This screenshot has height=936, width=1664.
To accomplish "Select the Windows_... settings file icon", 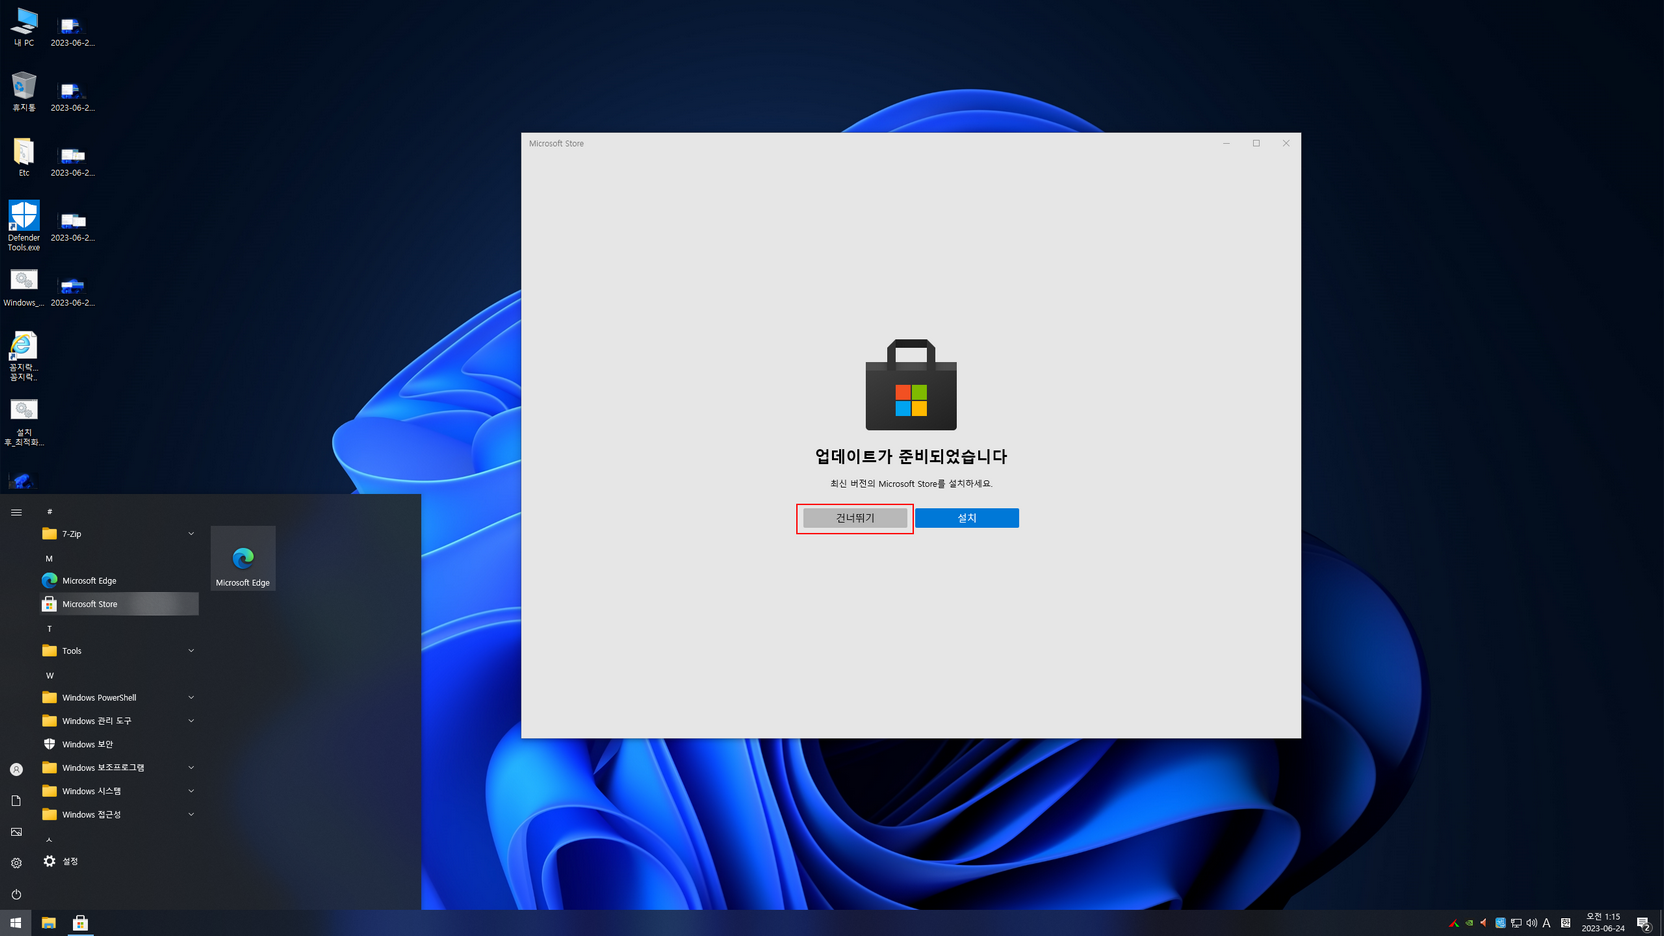I will [24, 288].
